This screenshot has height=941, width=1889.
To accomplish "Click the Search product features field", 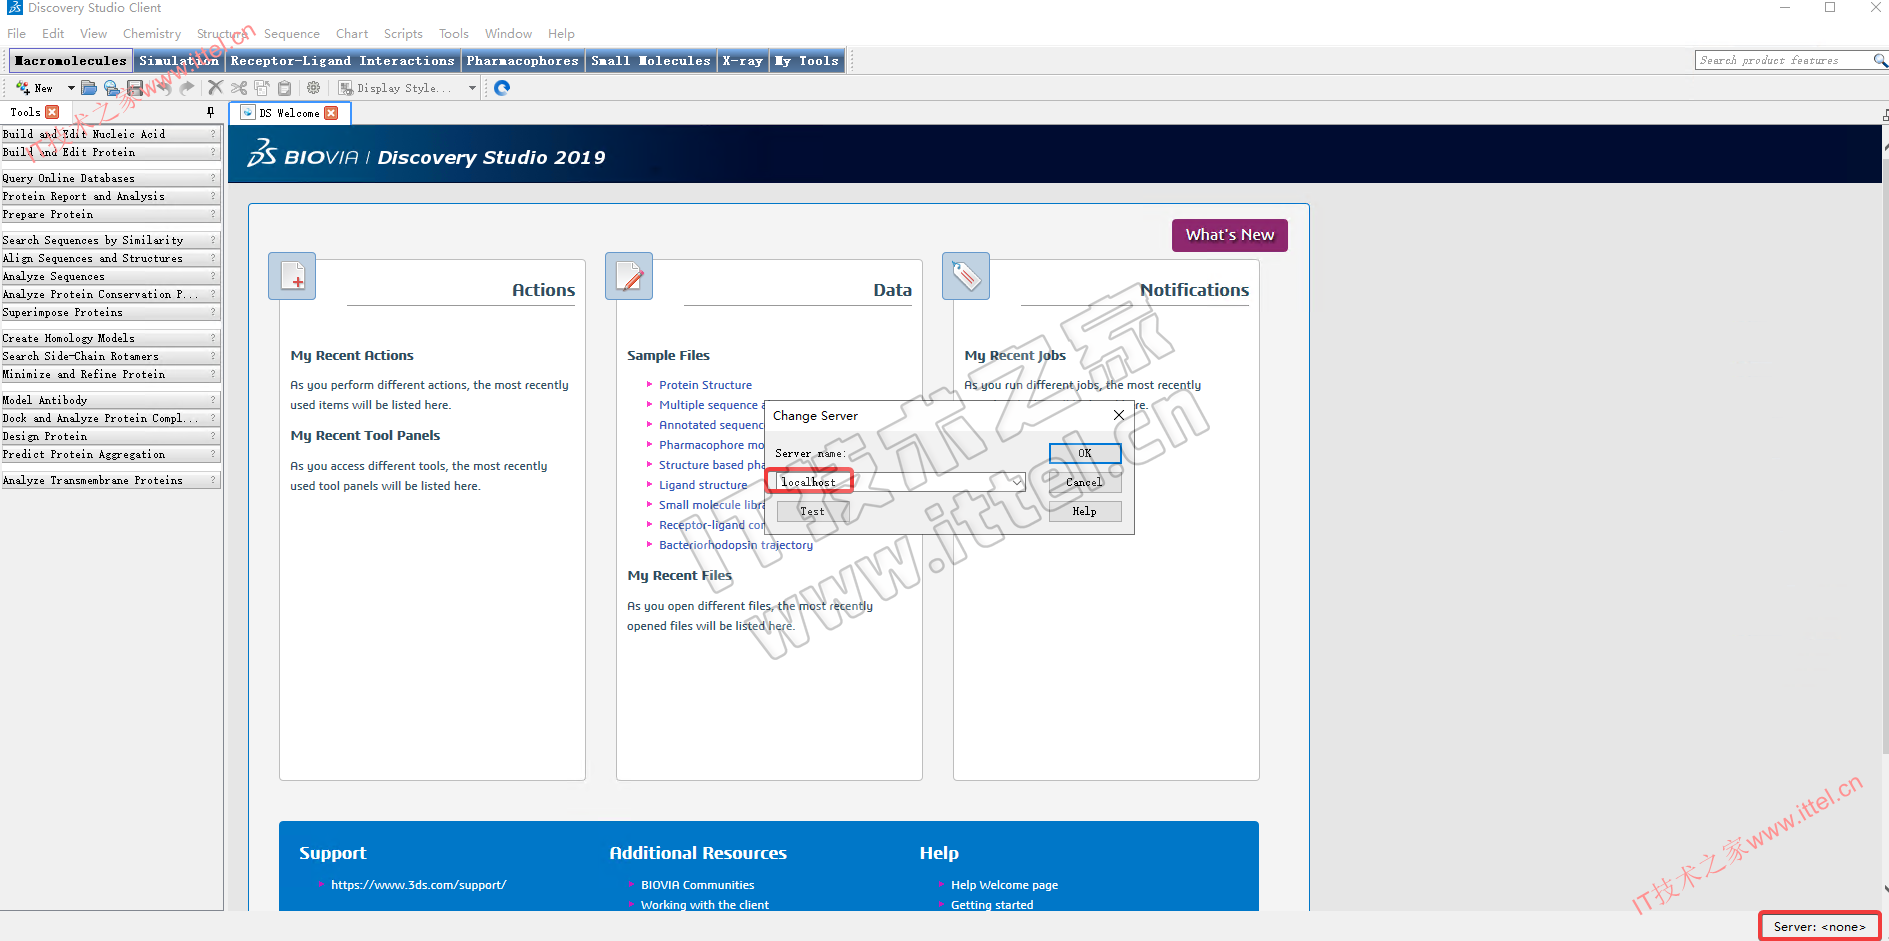I will (x=1783, y=61).
